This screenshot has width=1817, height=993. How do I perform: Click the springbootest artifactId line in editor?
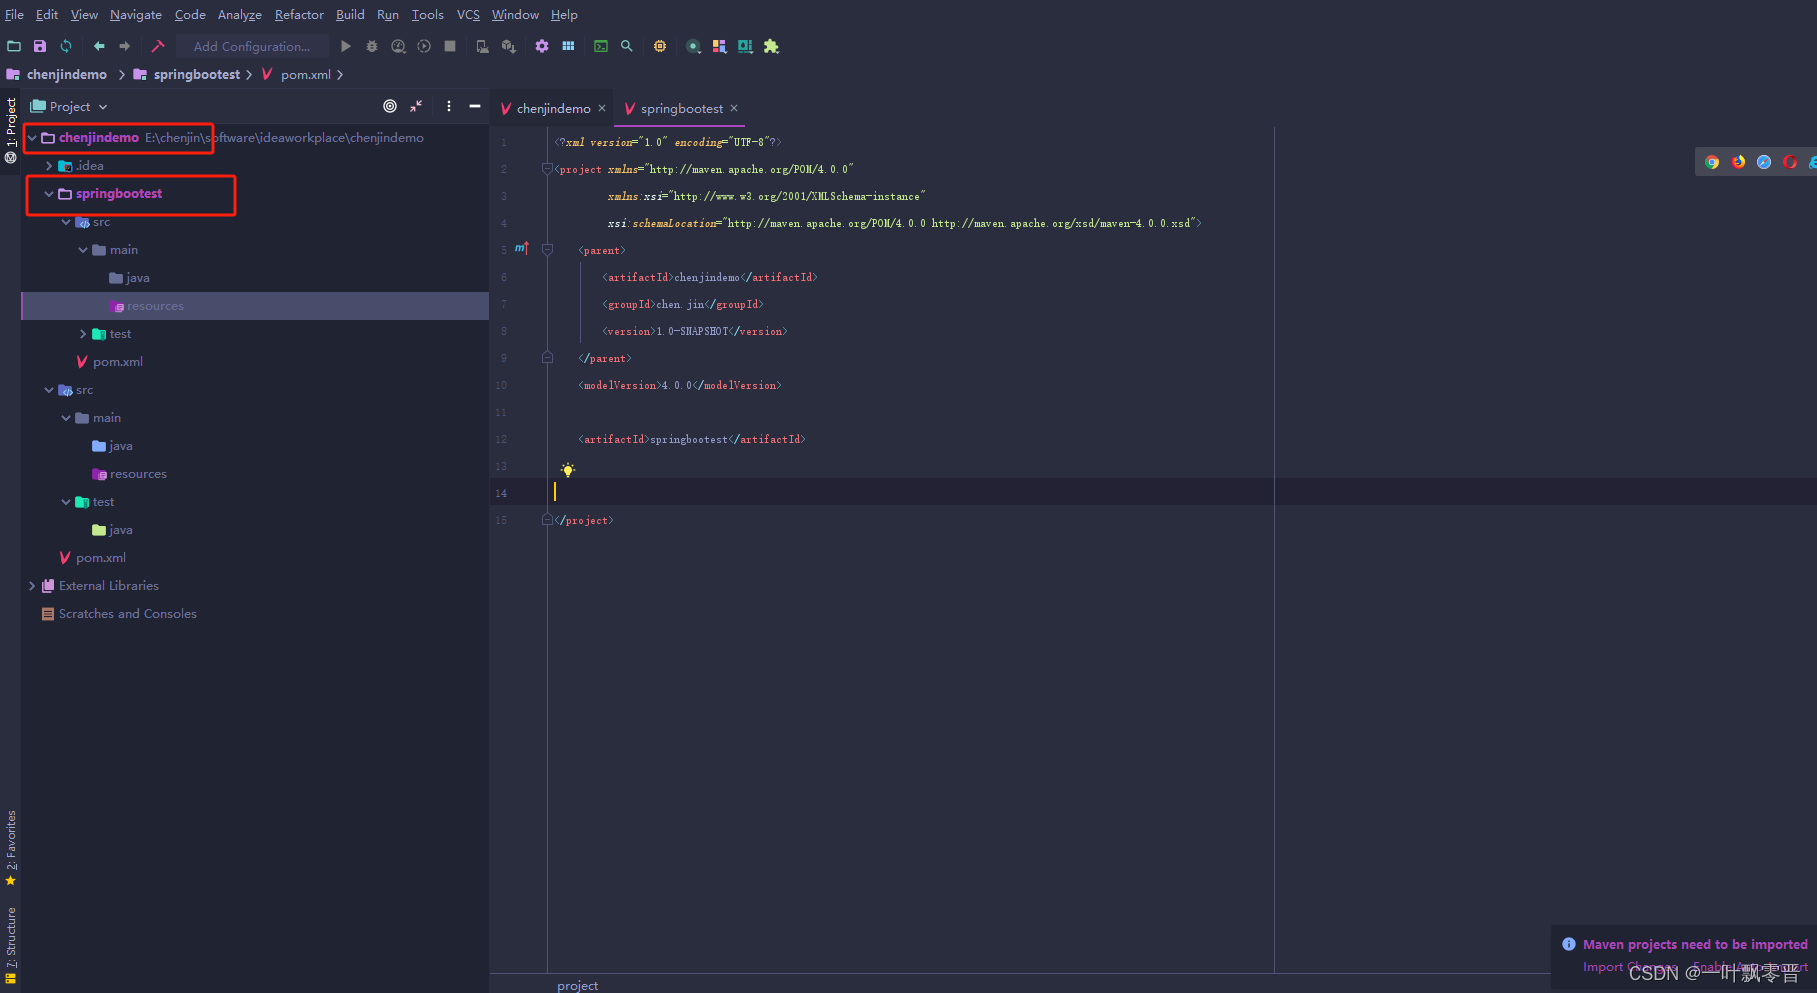coord(692,439)
